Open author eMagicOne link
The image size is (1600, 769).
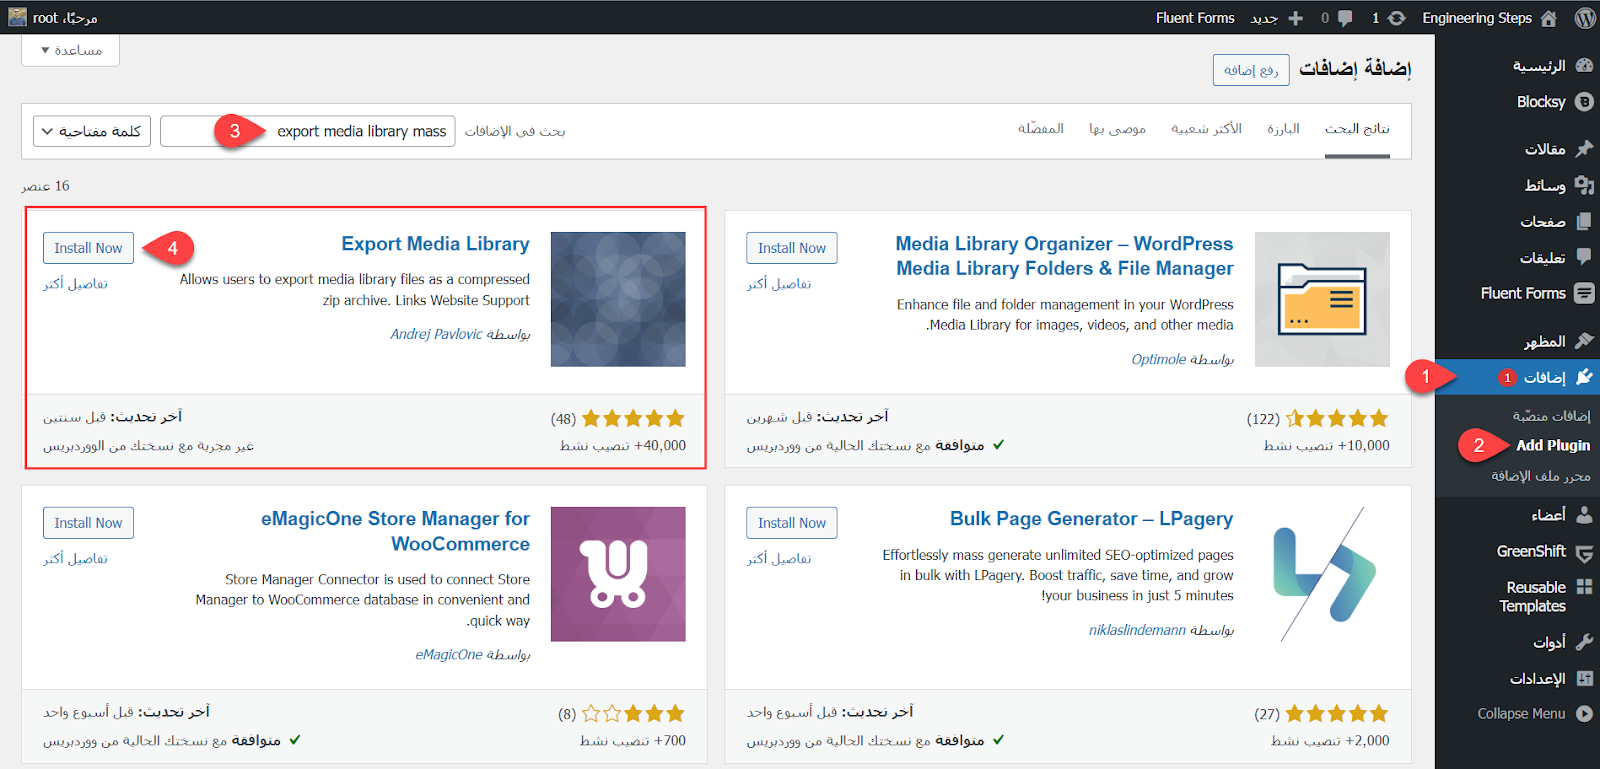(x=448, y=655)
